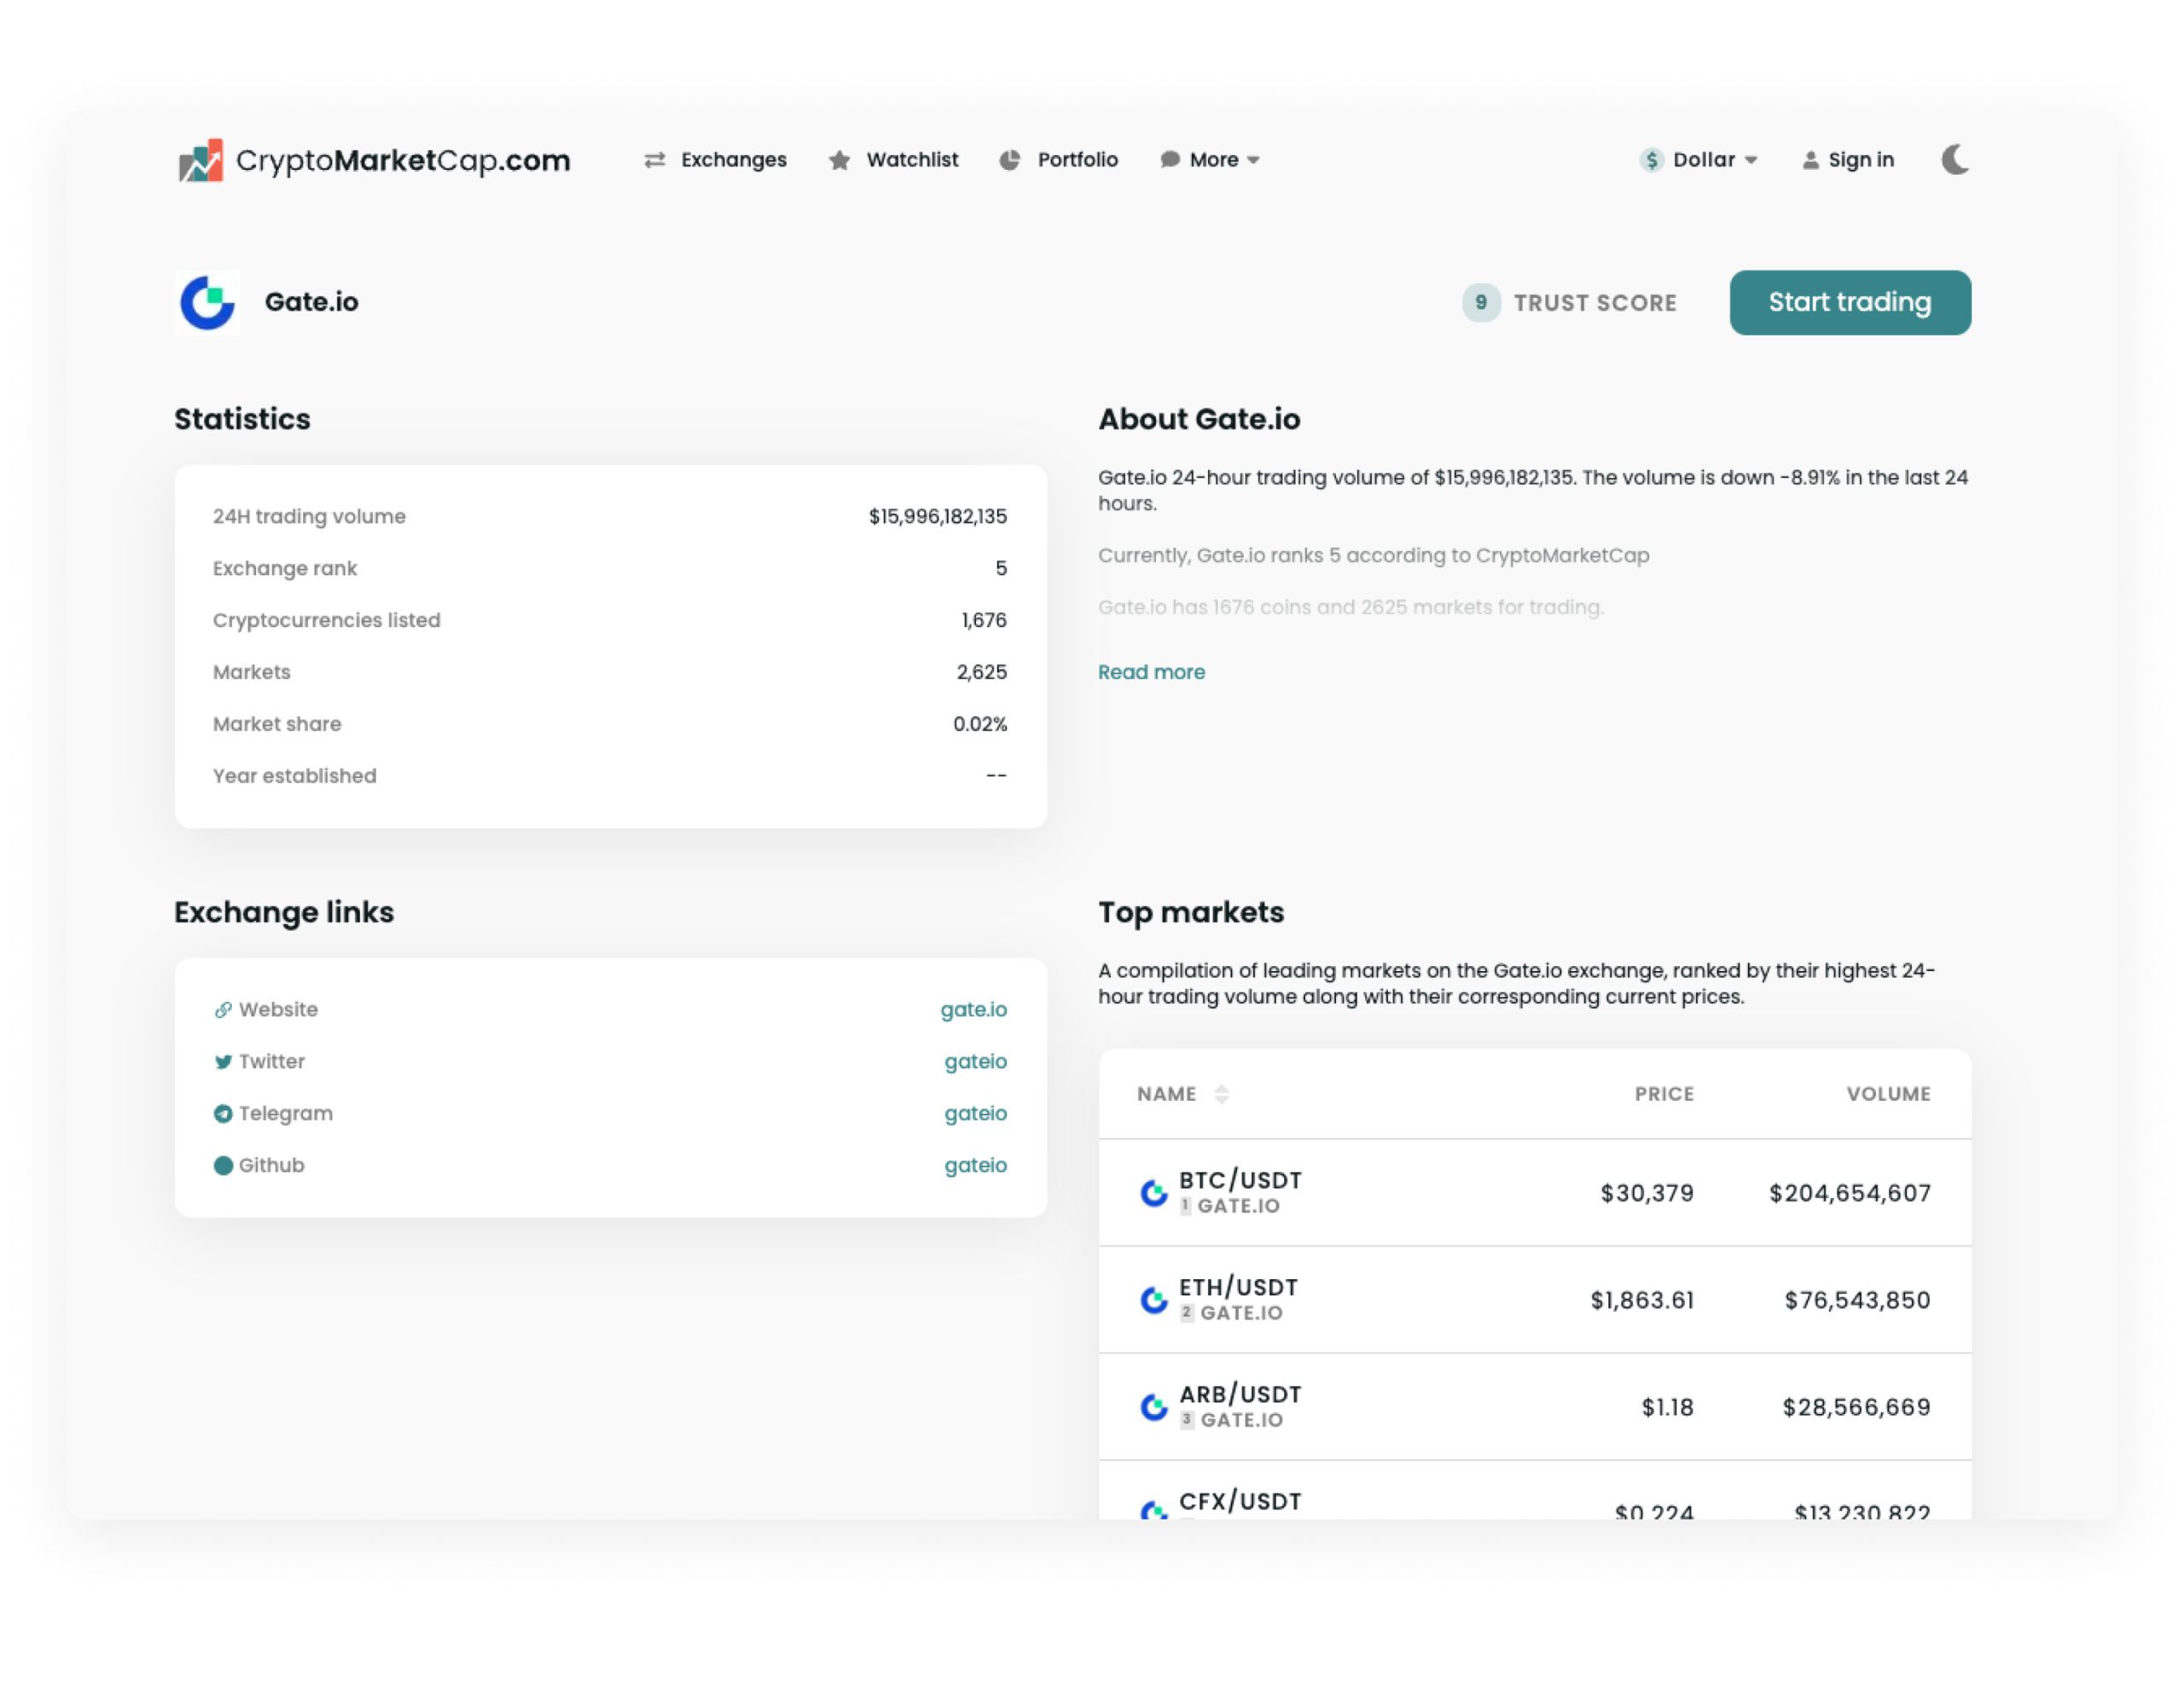
Task: Click the Exchanges arrows icon
Action: pyautogui.click(x=655, y=160)
